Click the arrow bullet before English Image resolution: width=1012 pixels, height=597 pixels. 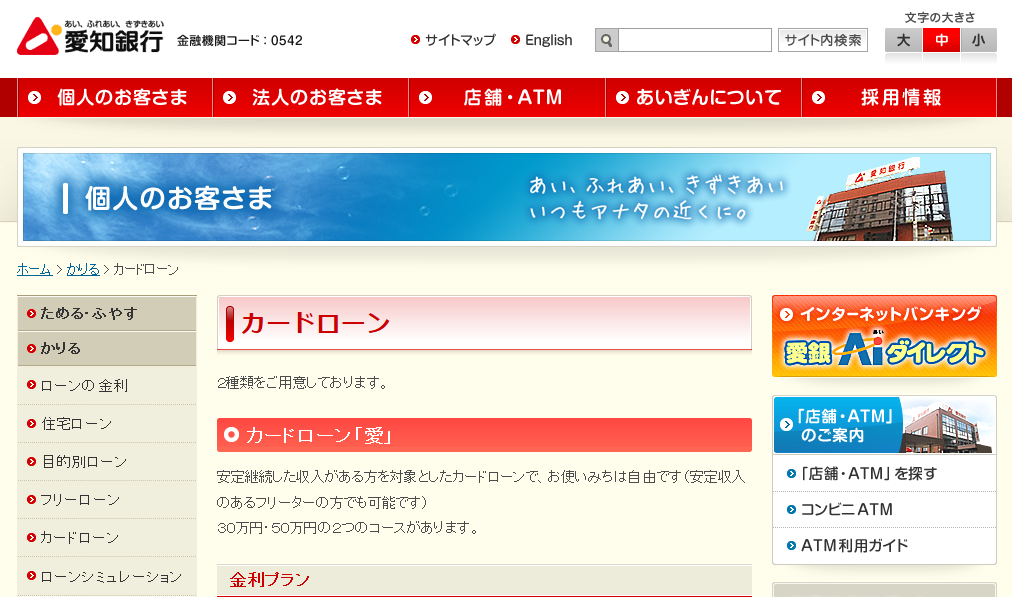(x=515, y=40)
